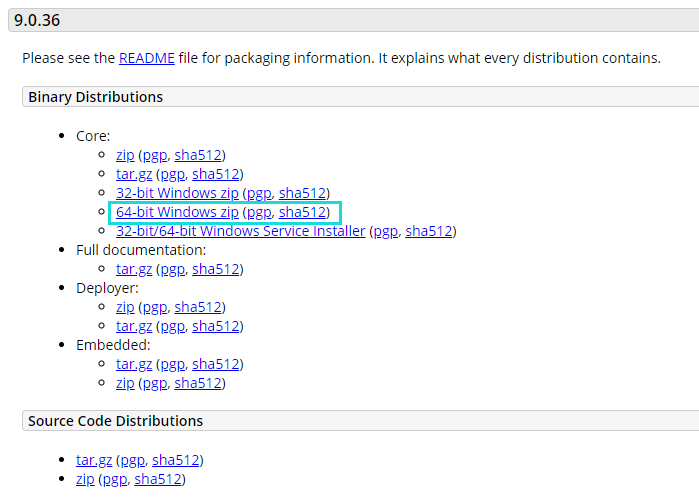Download the Deployer tar.gz

[x=134, y=326]
